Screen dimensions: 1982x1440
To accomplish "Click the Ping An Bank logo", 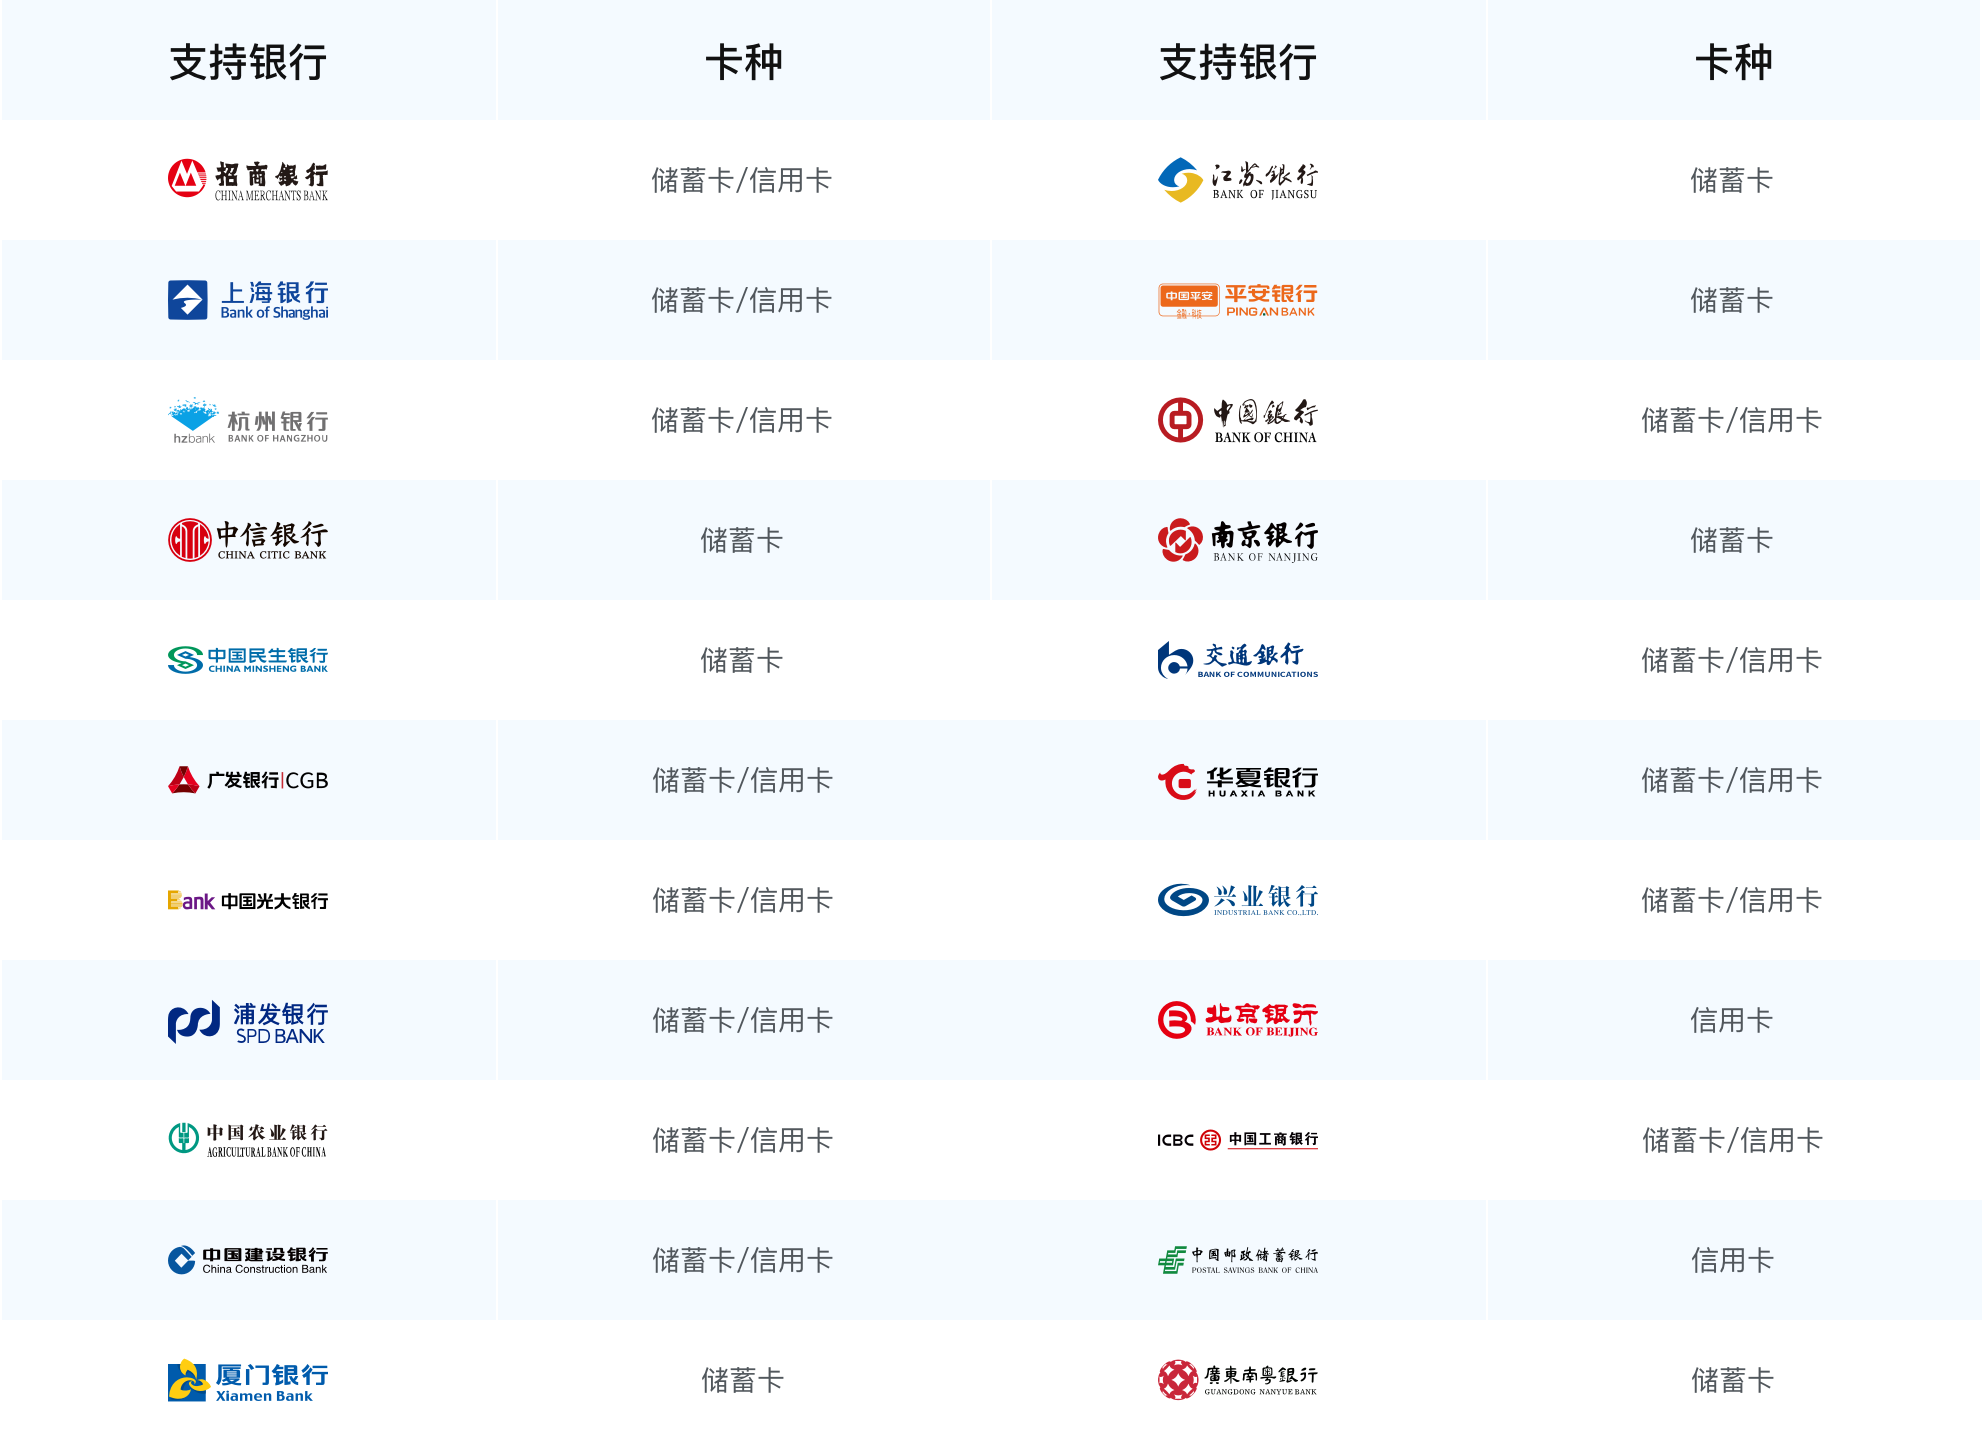I will 1238,300.
